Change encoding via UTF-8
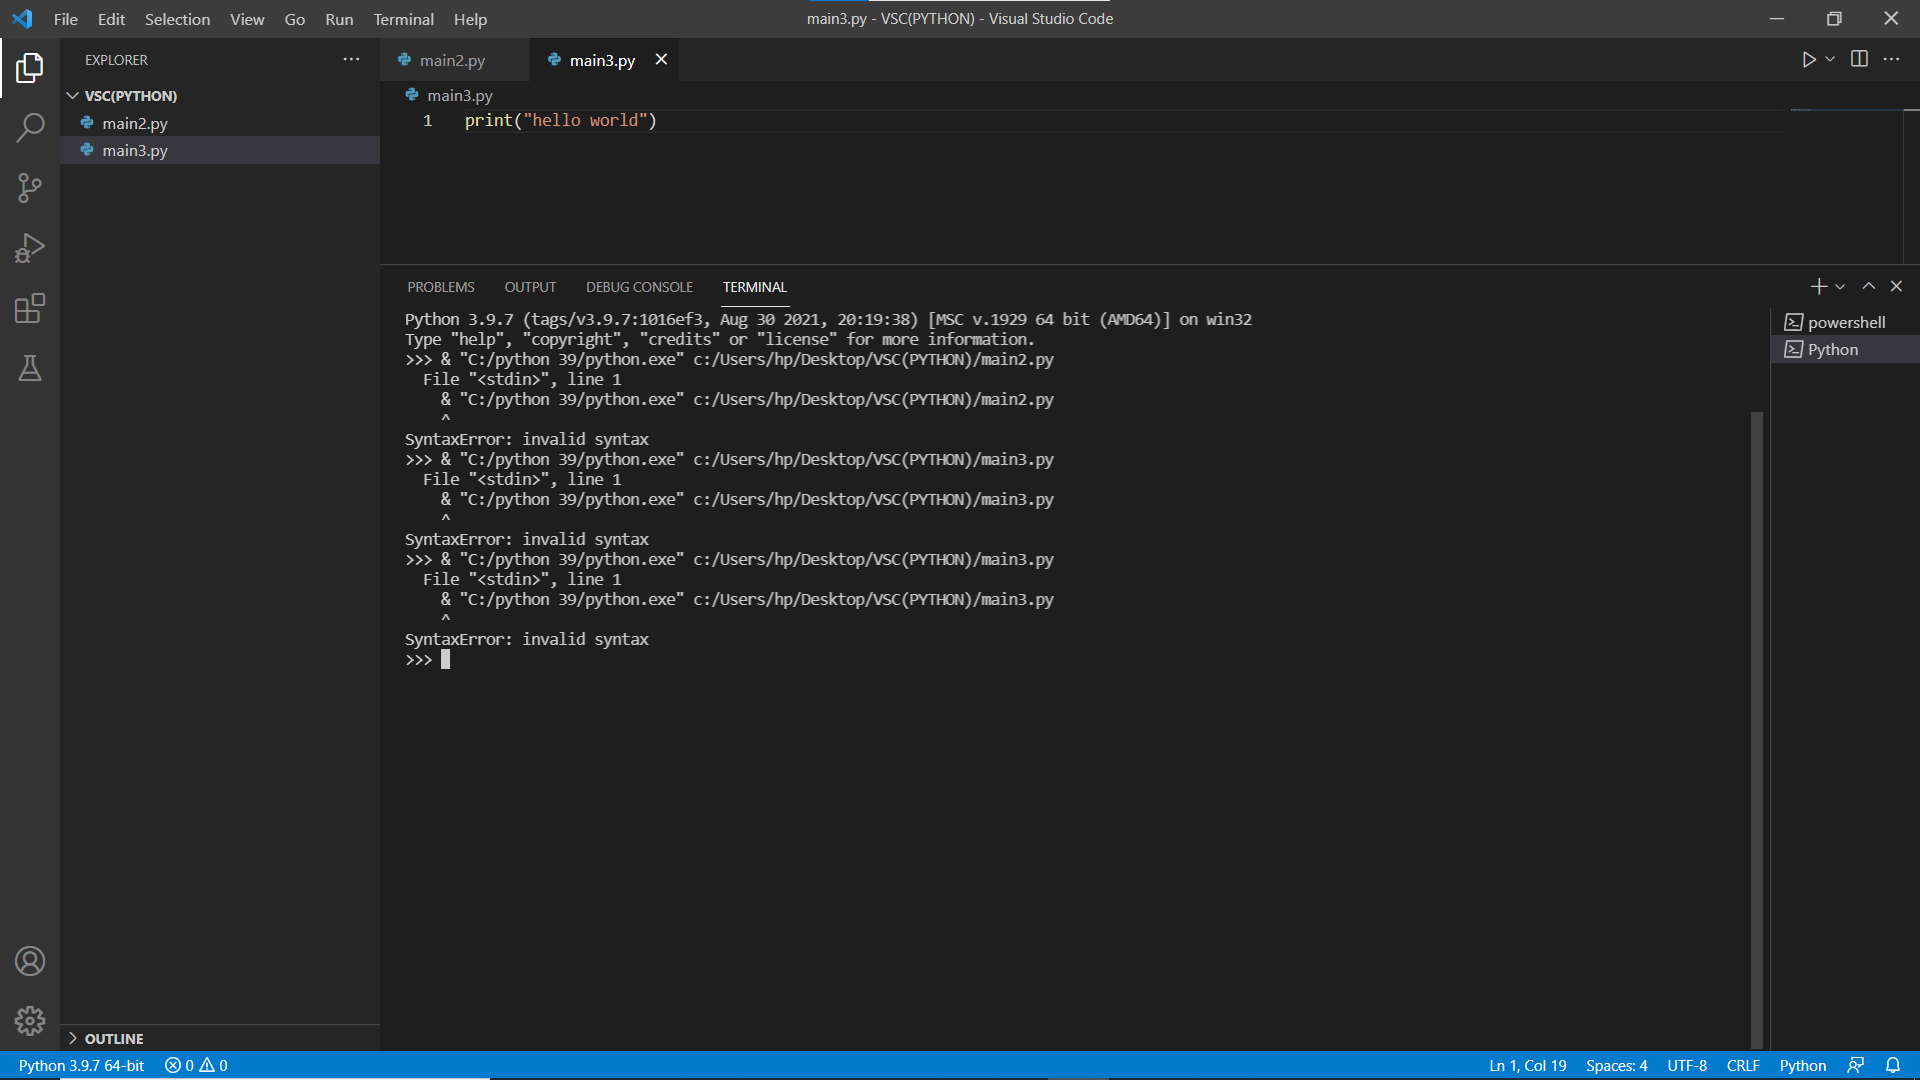Image resolution: width=1920 pixels, height=1080 pixels. [x=1687, y=1065]
